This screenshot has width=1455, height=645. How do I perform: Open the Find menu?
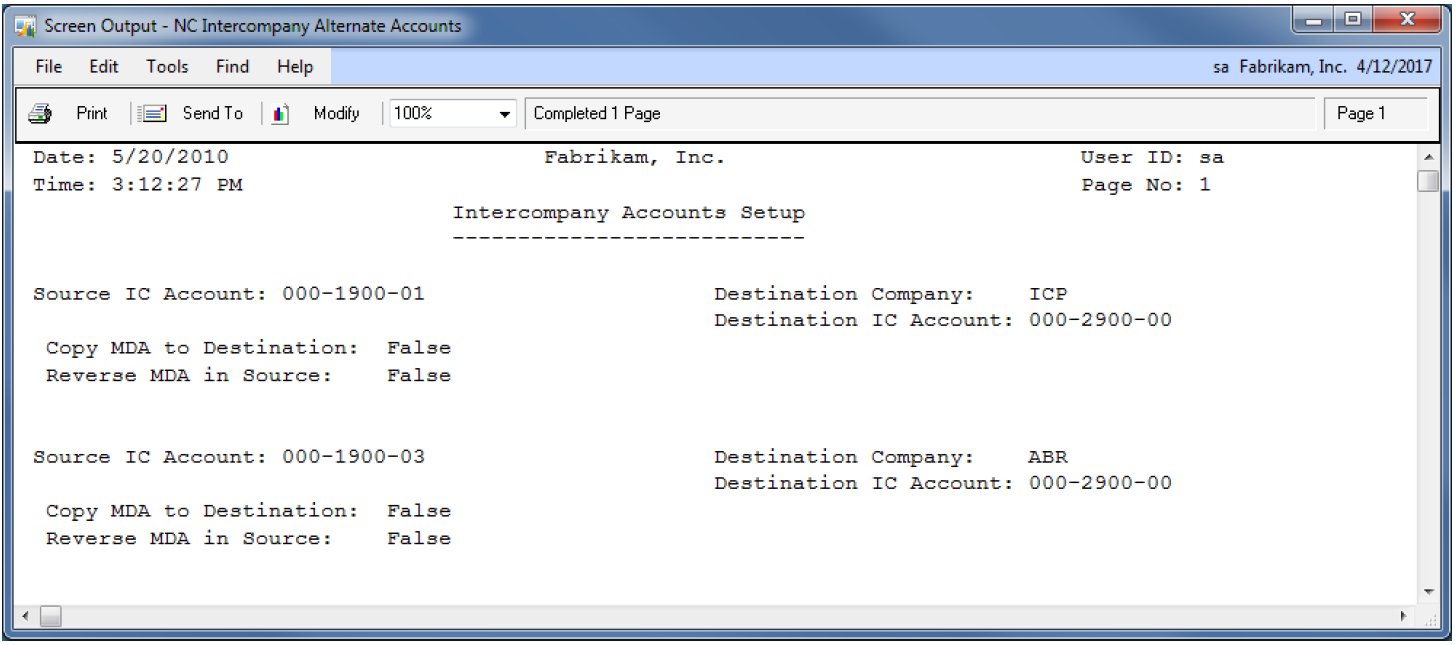click(x=232, y=67)
